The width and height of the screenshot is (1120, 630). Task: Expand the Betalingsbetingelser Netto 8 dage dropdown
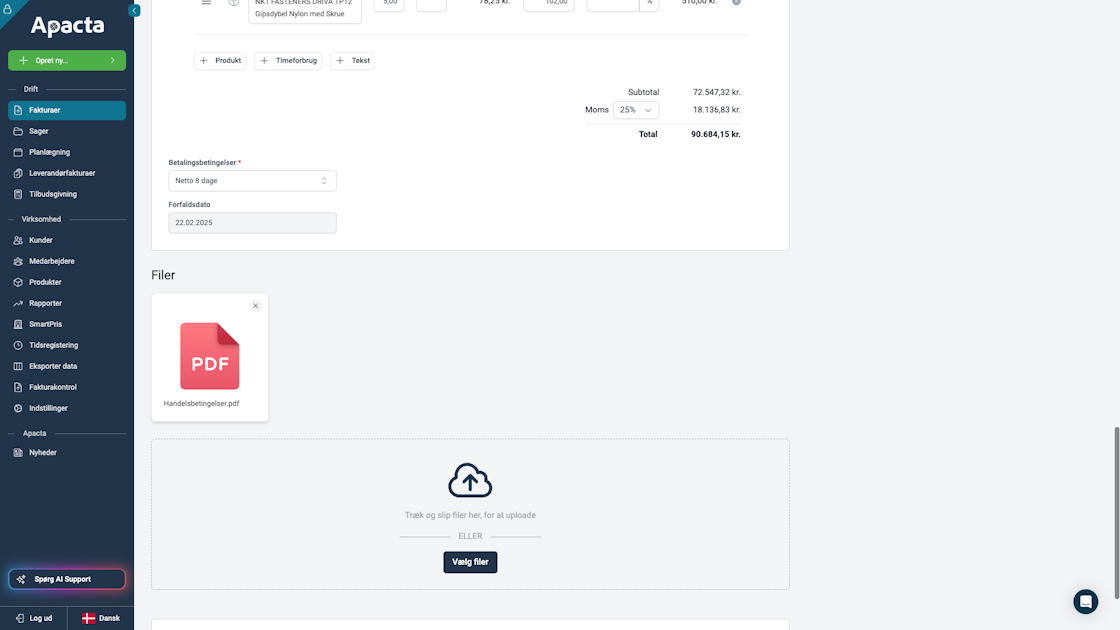click(252, 181)
